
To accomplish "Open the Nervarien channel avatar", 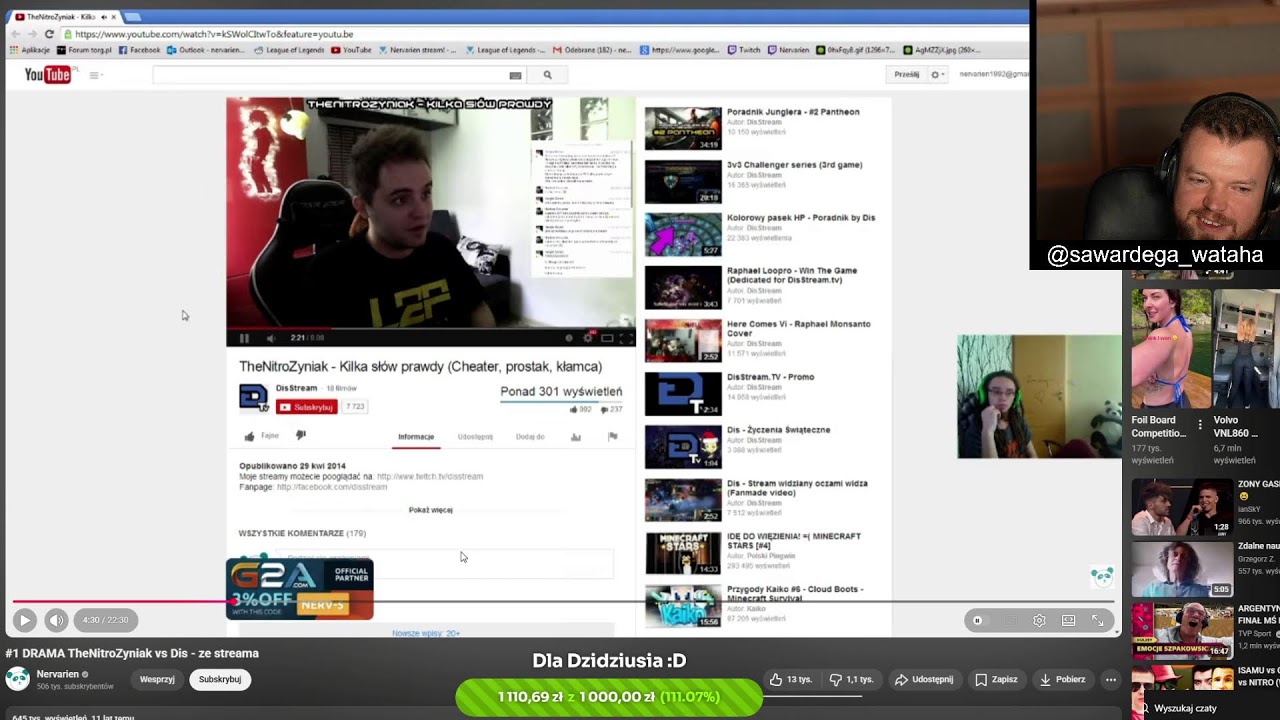I will point(17,679).
